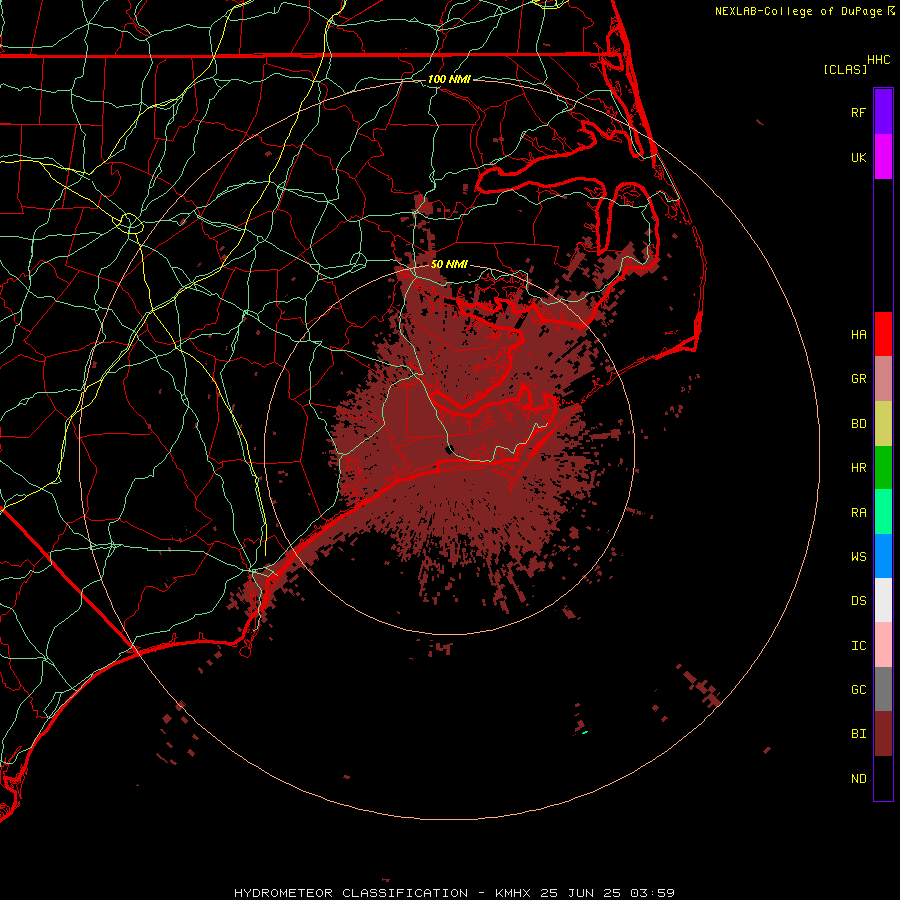Click the 03:59 timestamp
The width and height of the screenshot is (900, 900).
(652, 893)
